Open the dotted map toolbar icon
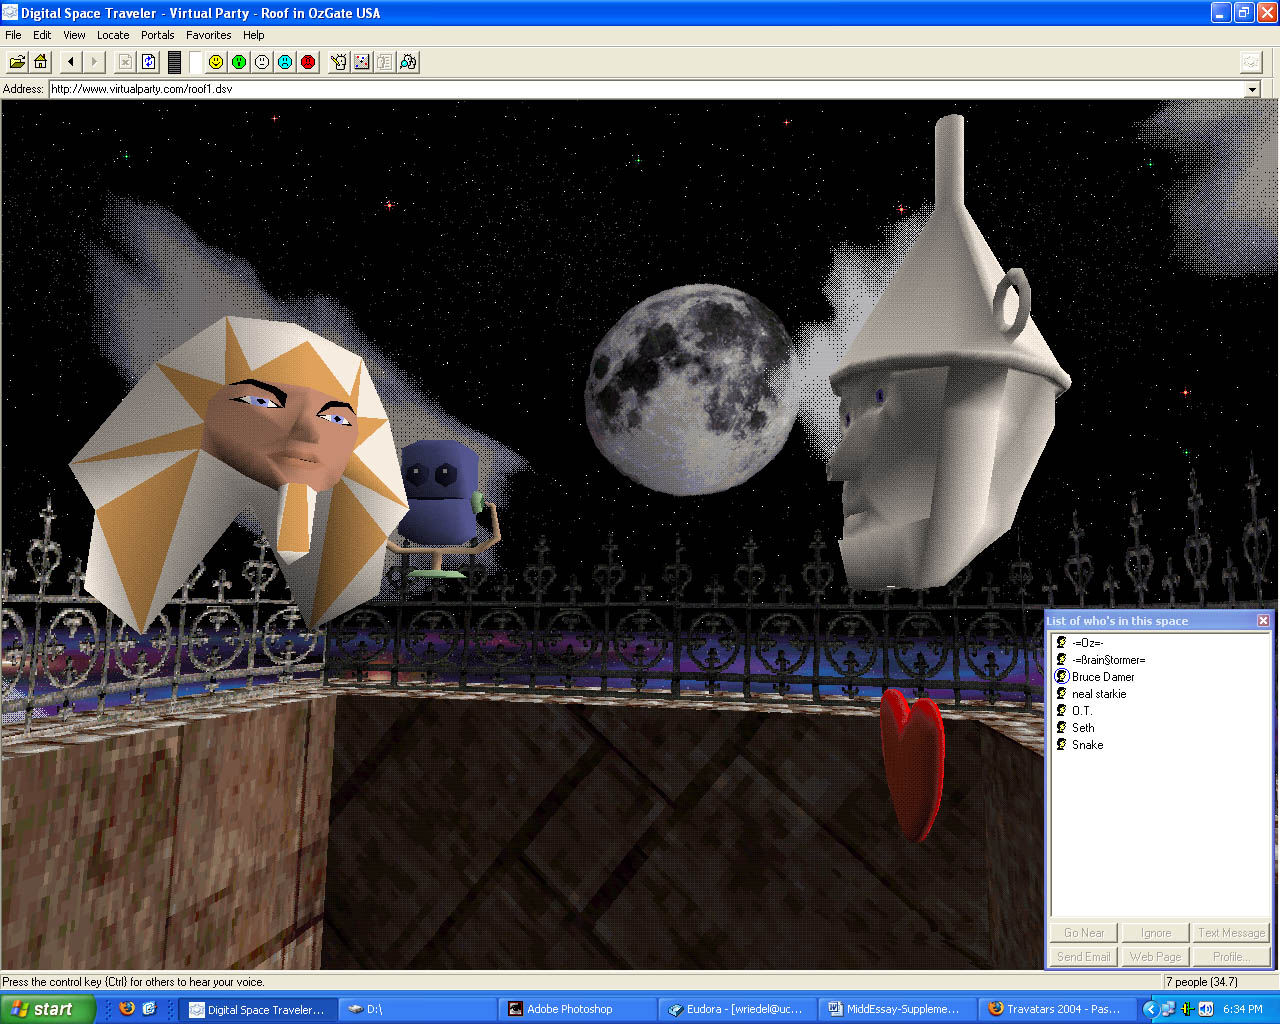The image size is (1280, 1024). click(x=362, y=62)
